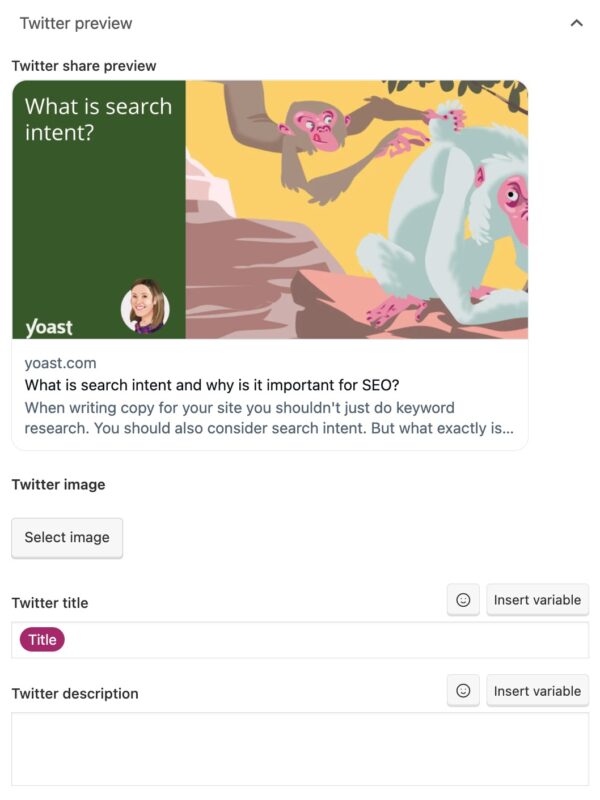The width and height of the screenshot is (600, 800).
Task: Open the emoji picker for Twitter description
Action: [462, 690]
